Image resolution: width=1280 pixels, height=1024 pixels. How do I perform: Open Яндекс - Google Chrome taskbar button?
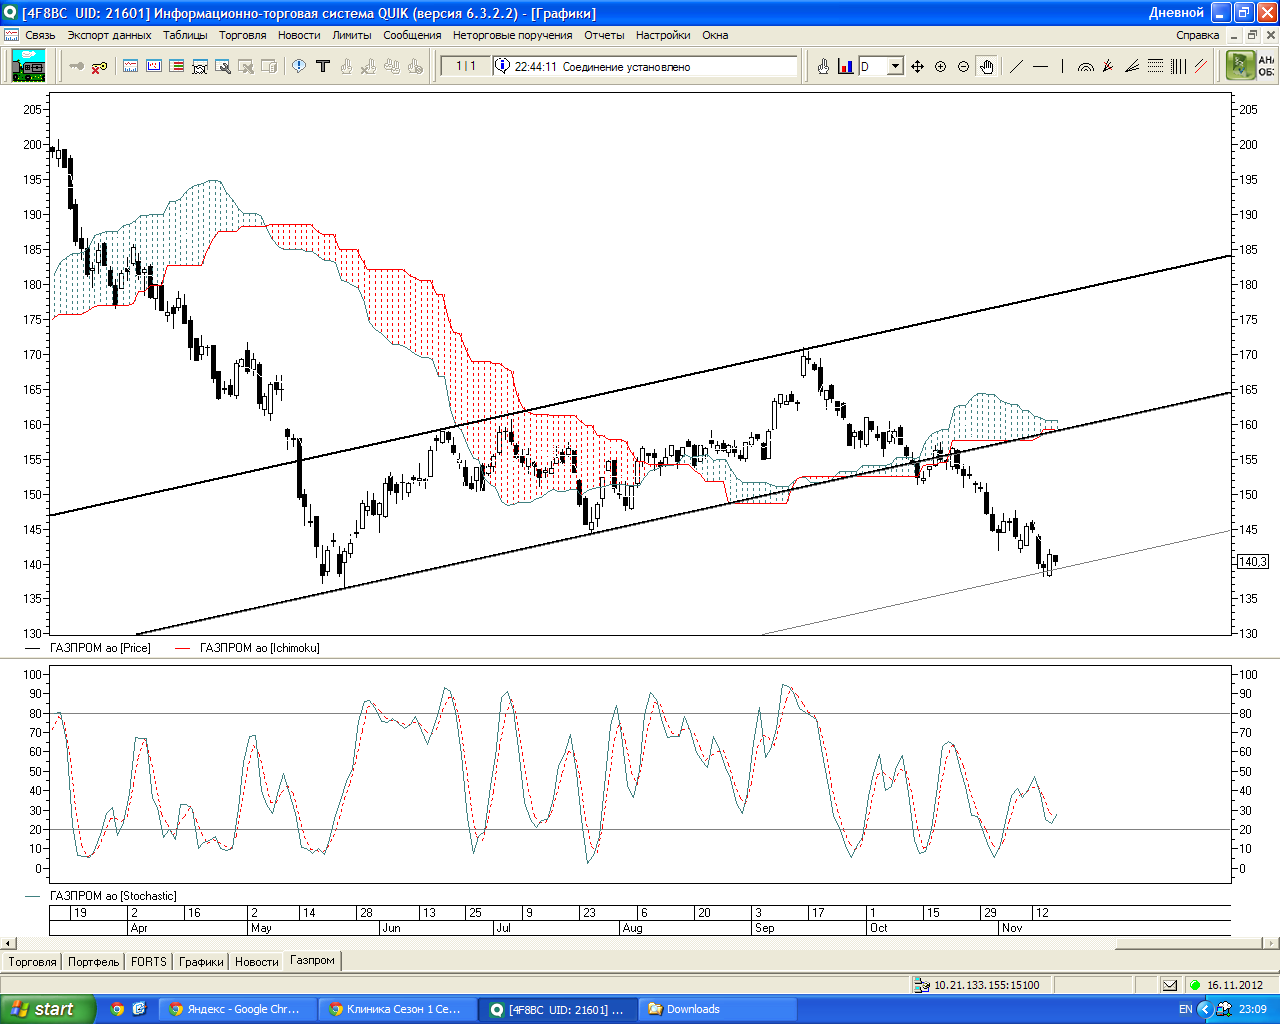[237, 1009]
